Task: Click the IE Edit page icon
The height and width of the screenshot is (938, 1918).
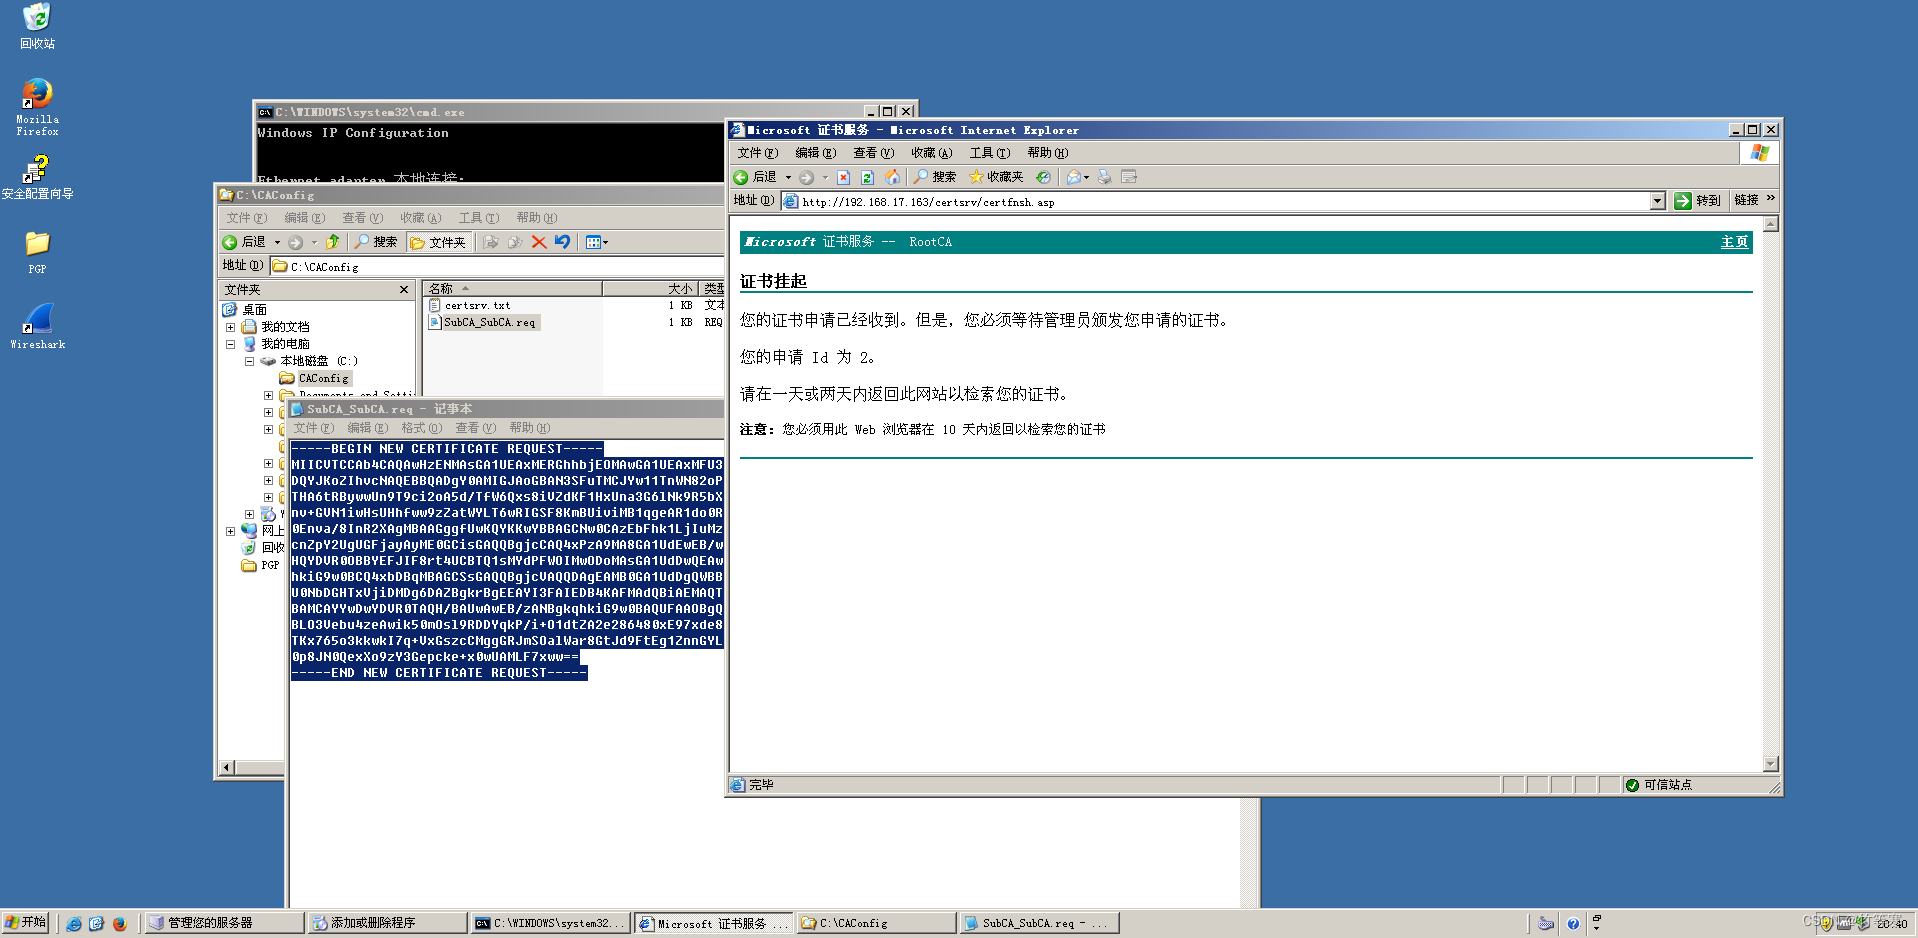Action: 1129,177
